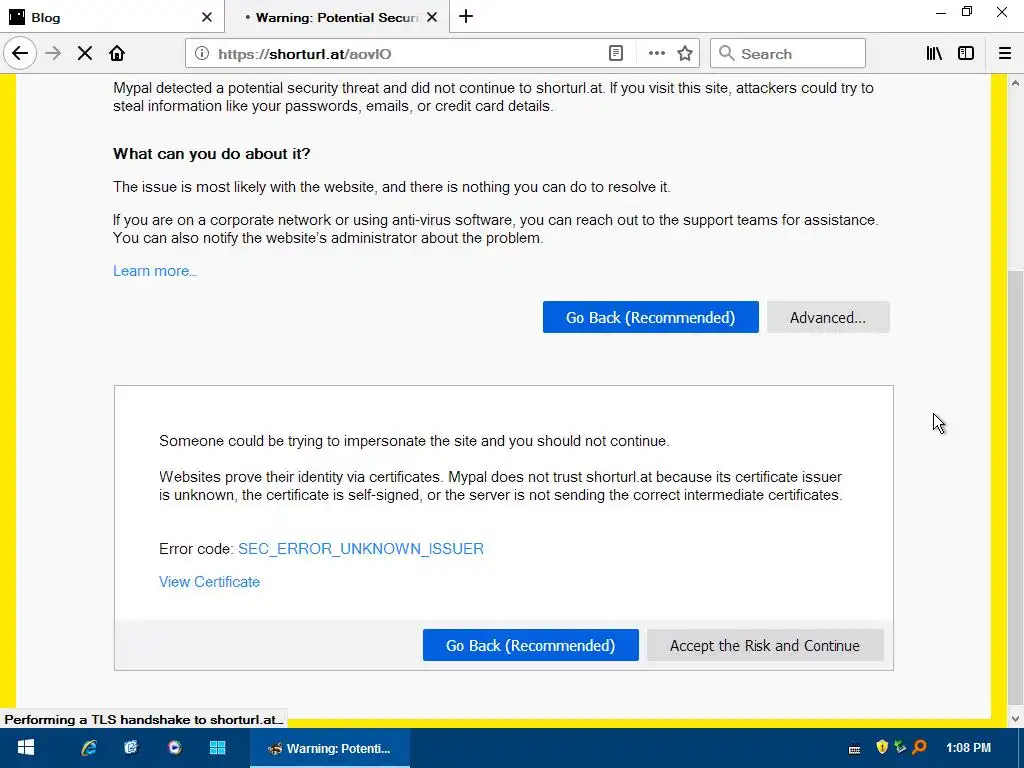This screenshot has height=768, width=1024.
Task: Click the forward arrow navigation button
Action: coord(53,54)
